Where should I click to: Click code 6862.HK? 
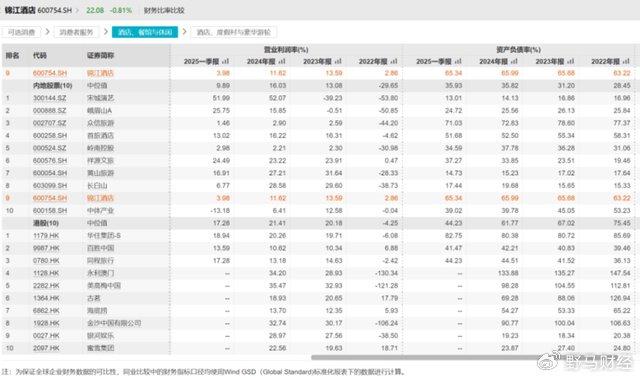46,311
